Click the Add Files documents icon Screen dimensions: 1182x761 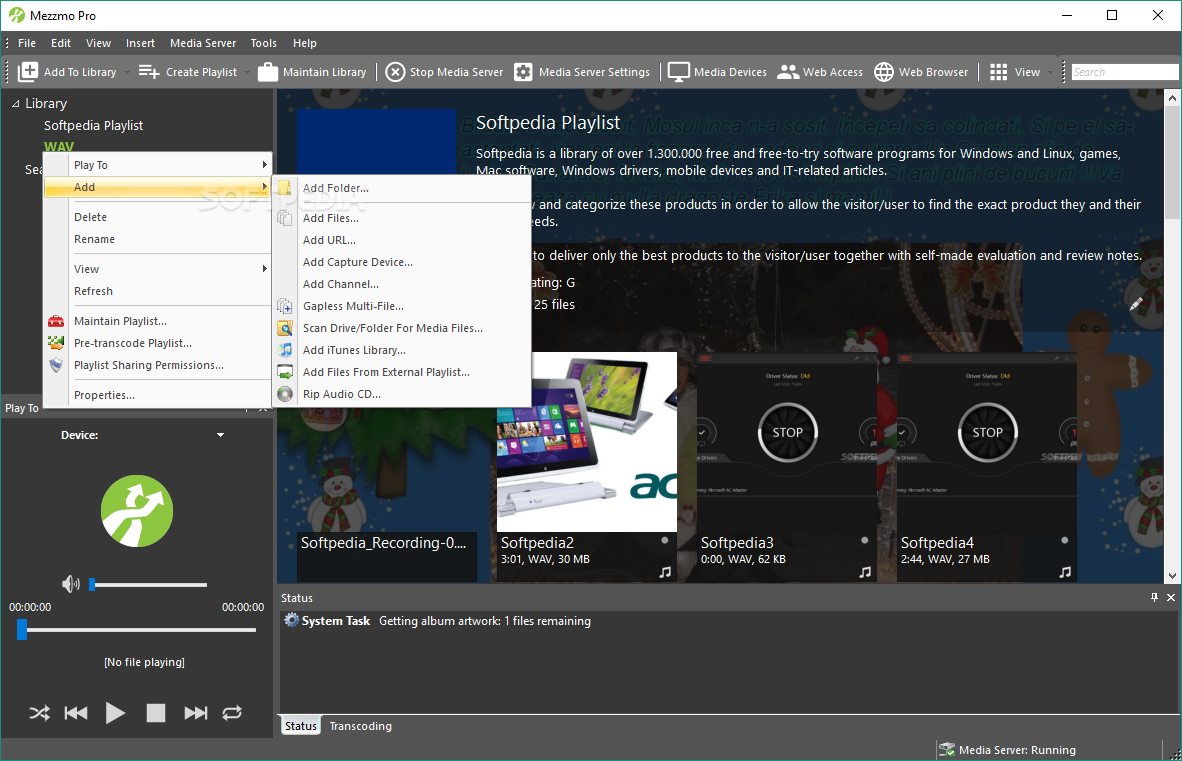click(x=285, y=218)
